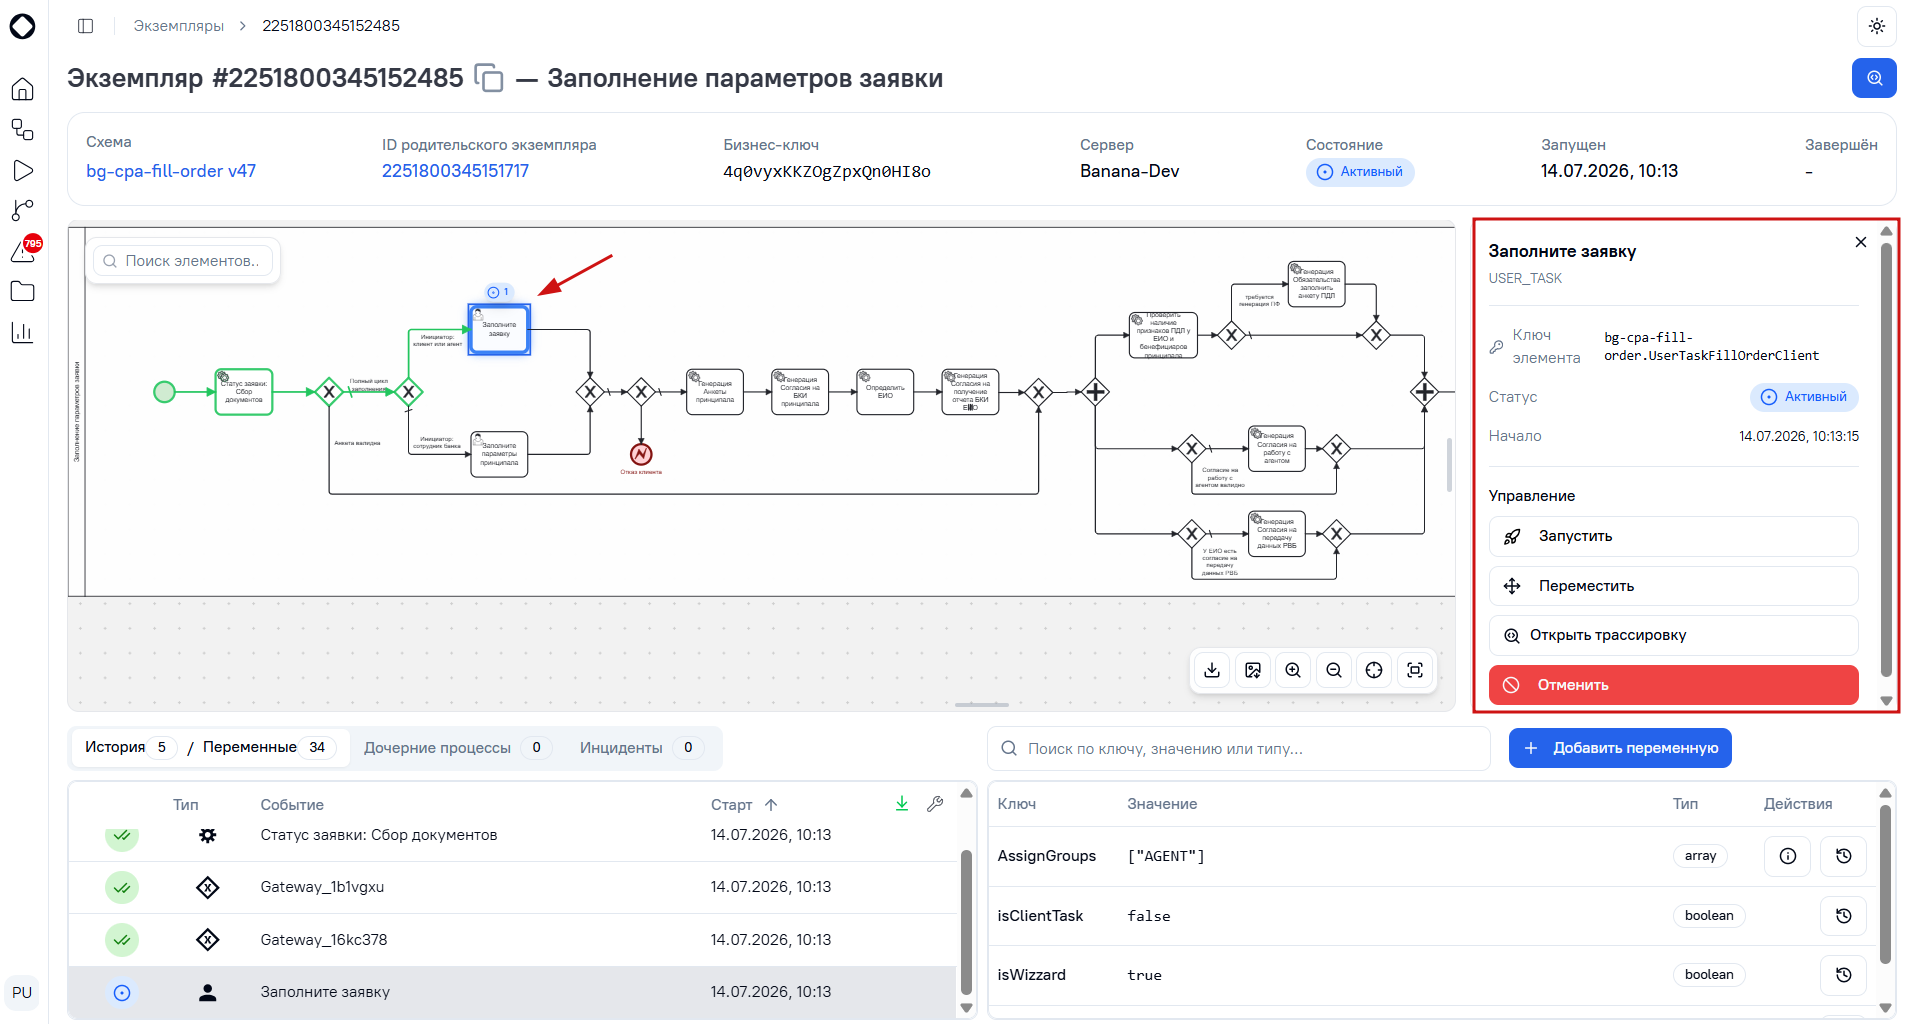The image size is (1905, 1024).
Task: Click the red Отменить button
Action: 1673,685
